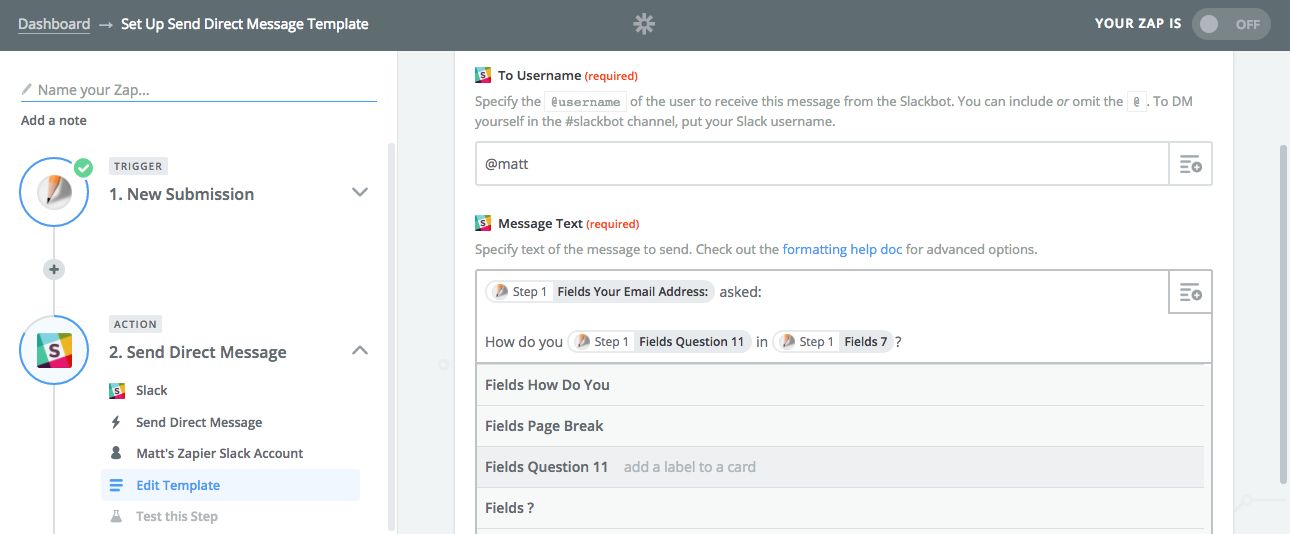This screenshot has height=534, width=1290.
Task: Open Matt's Zapier Slack Account item
Action: [x=219, y=453]
